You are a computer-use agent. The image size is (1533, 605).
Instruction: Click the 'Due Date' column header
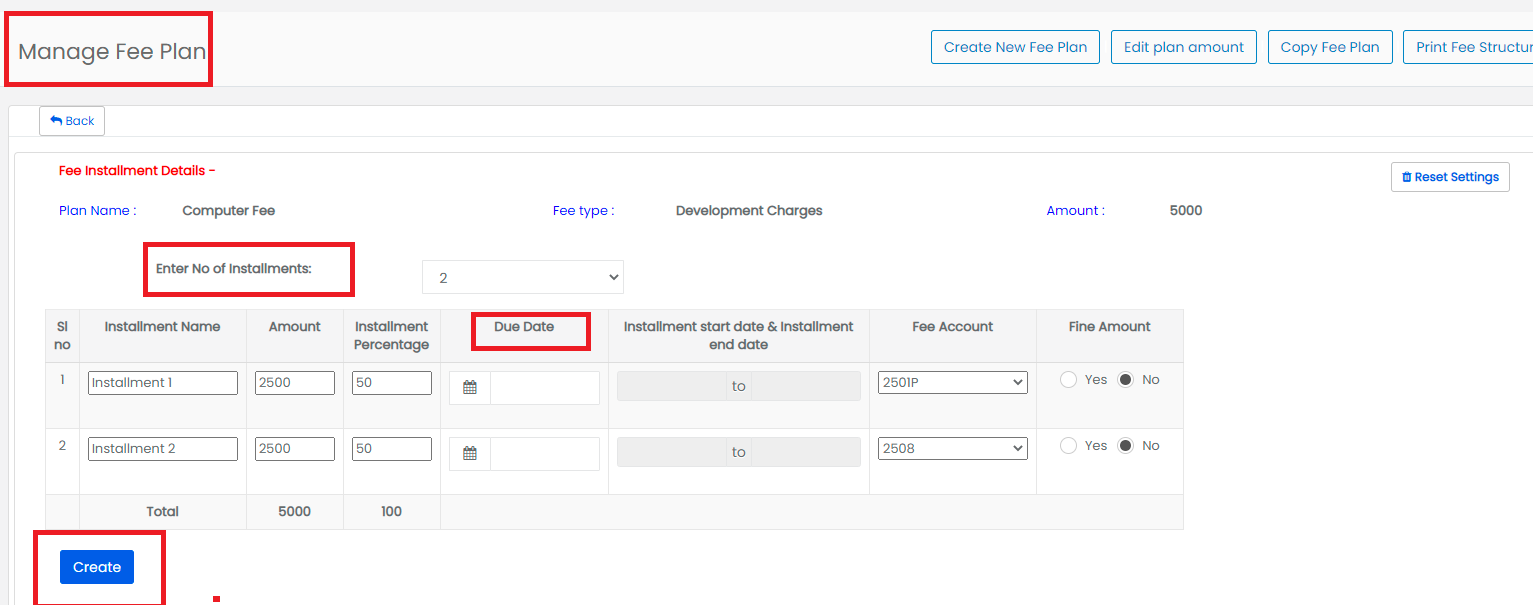[524, 327]
